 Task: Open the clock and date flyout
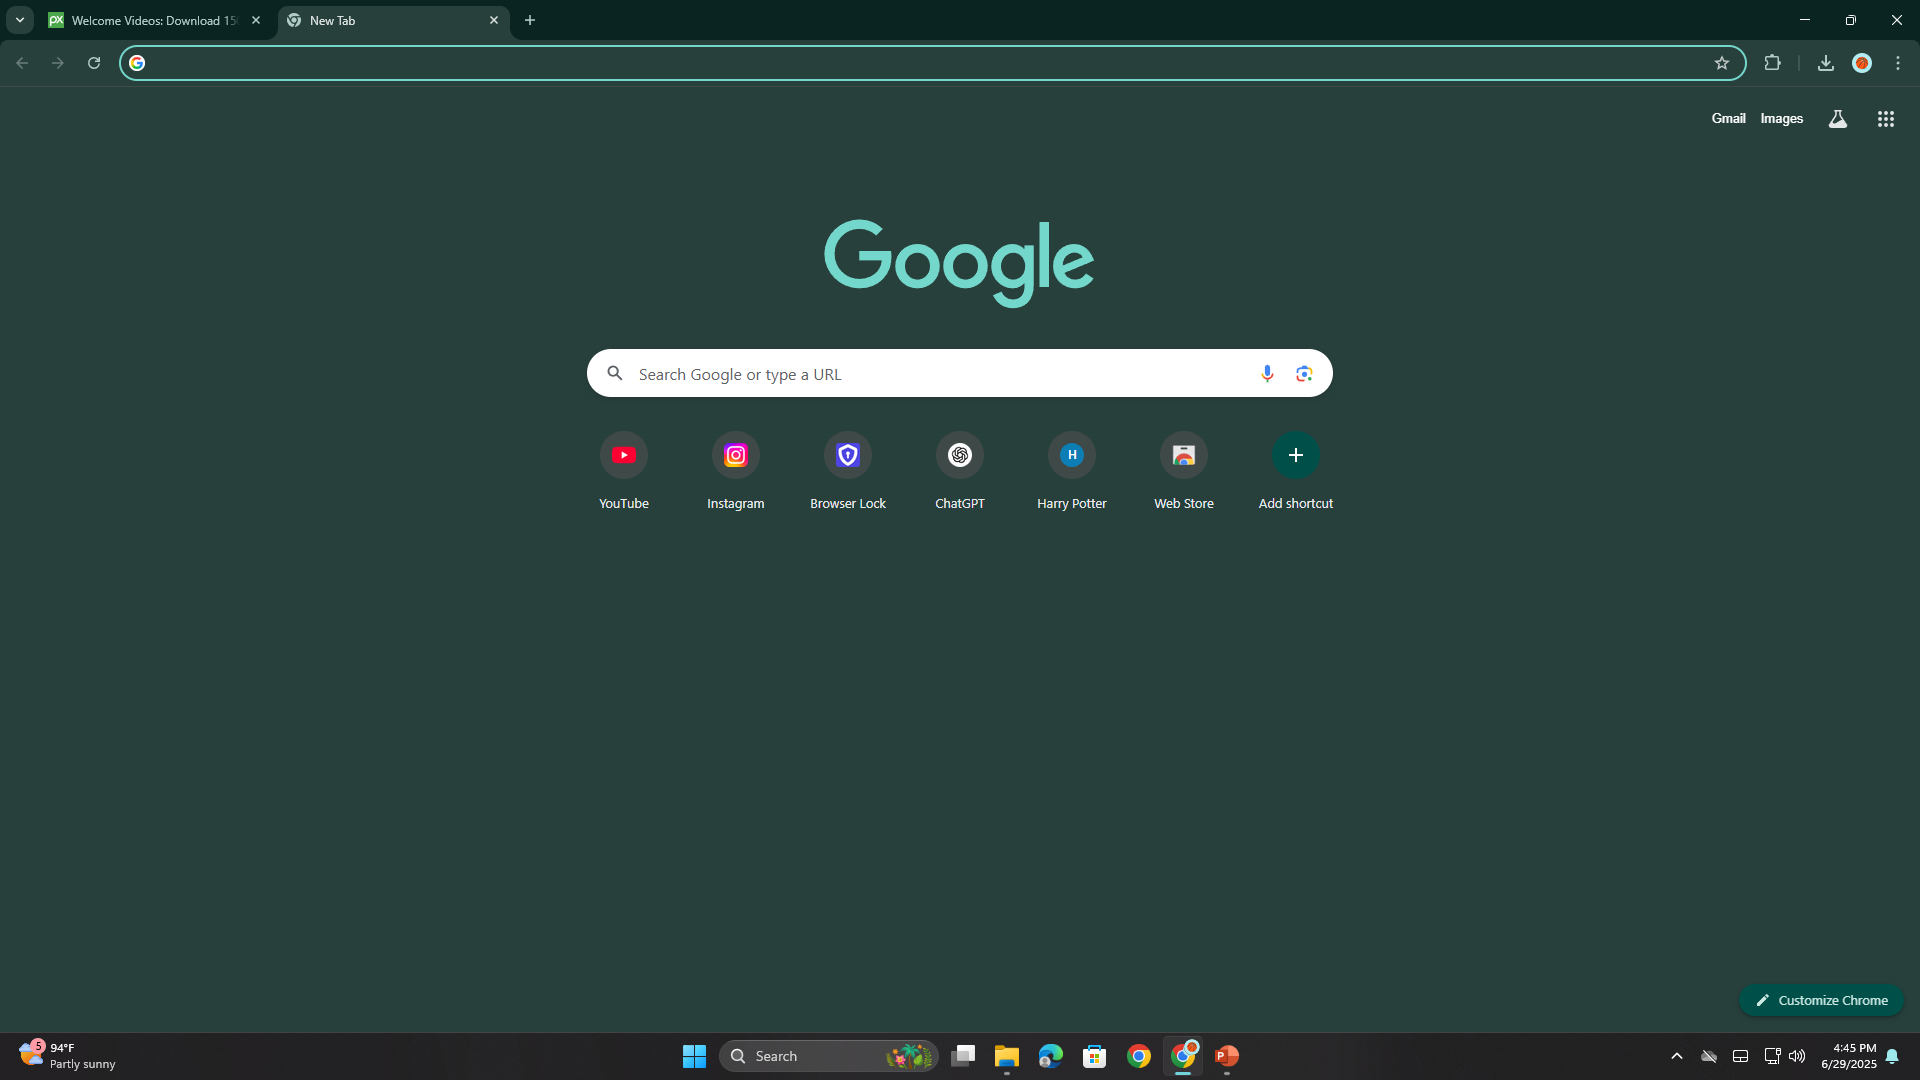coord(1848,1056)
